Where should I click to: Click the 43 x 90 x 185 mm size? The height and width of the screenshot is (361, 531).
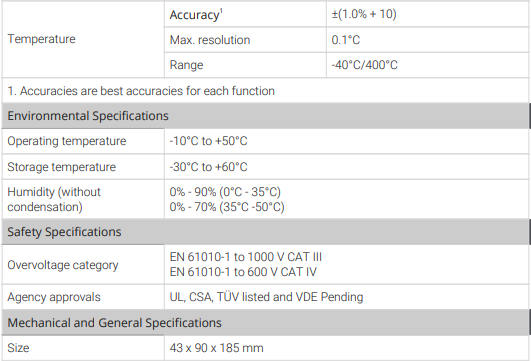pyautogui.click(x=216, y=348)
